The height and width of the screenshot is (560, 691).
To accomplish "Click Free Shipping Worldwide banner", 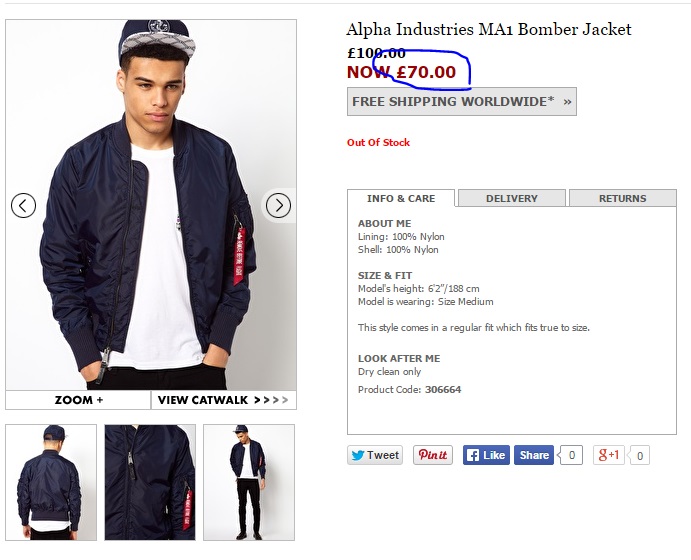I will click(x=462, y=101).
